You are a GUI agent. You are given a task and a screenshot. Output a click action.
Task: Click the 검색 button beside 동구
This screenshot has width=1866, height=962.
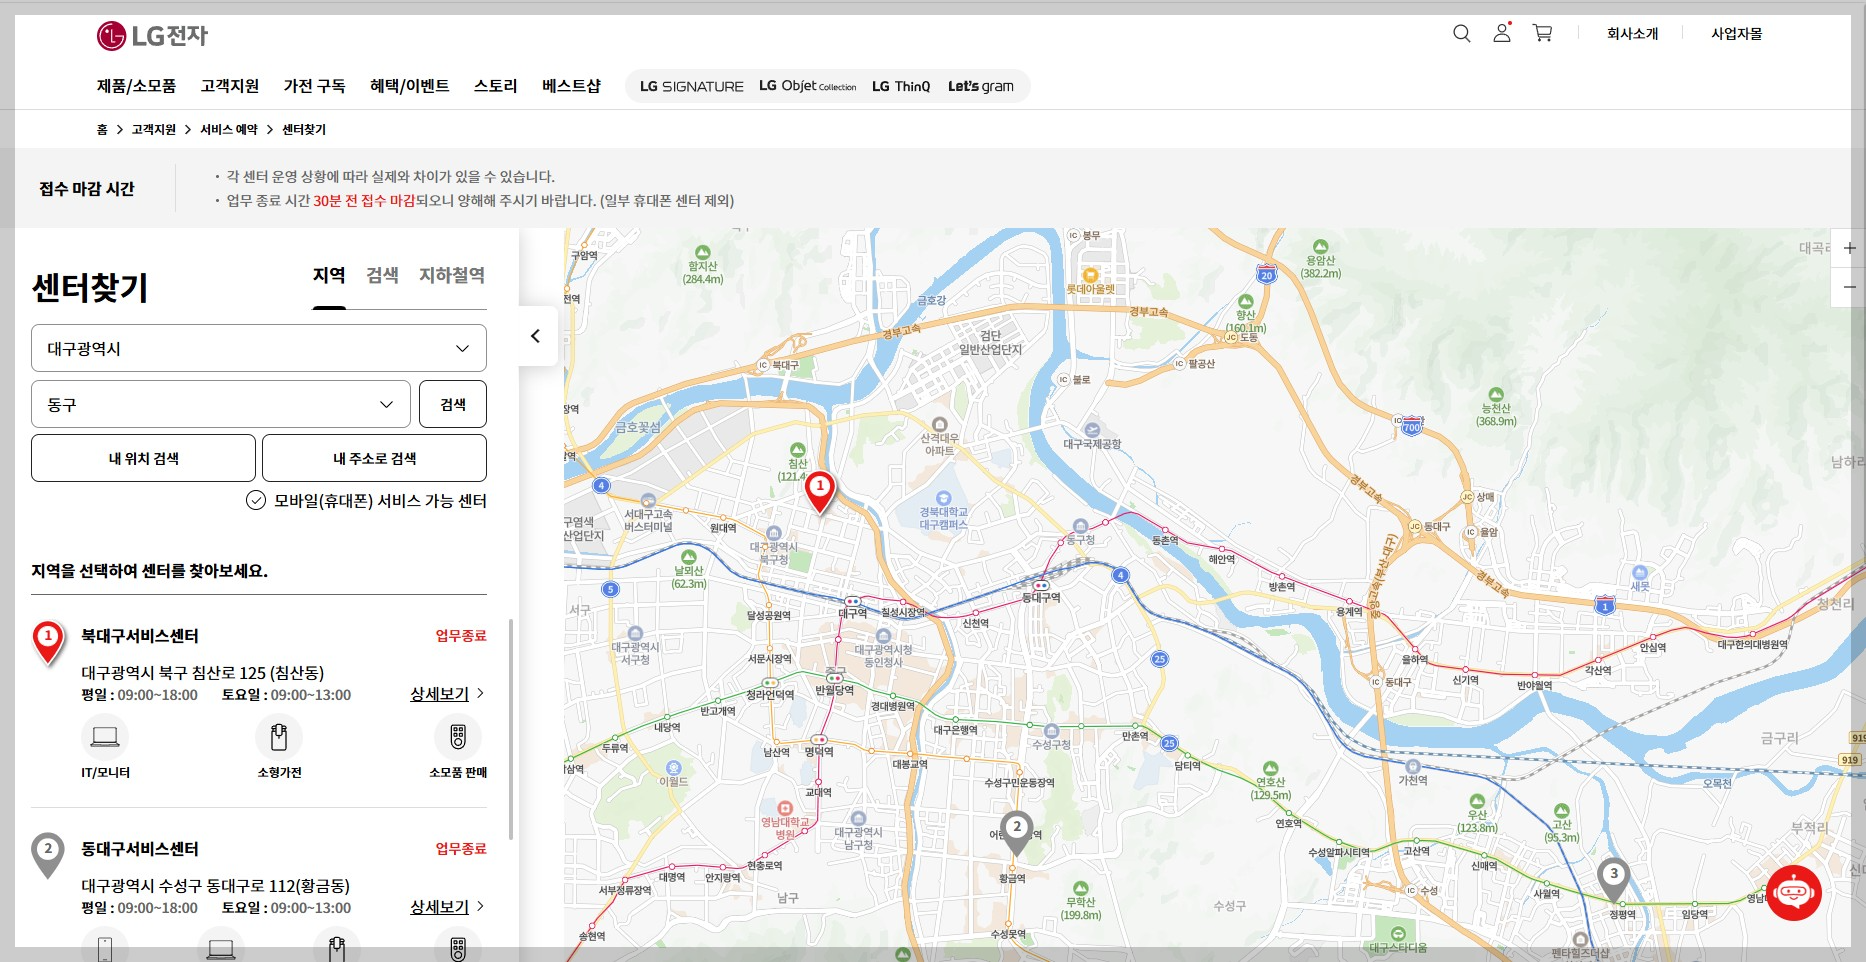click(x=453, y=404)
